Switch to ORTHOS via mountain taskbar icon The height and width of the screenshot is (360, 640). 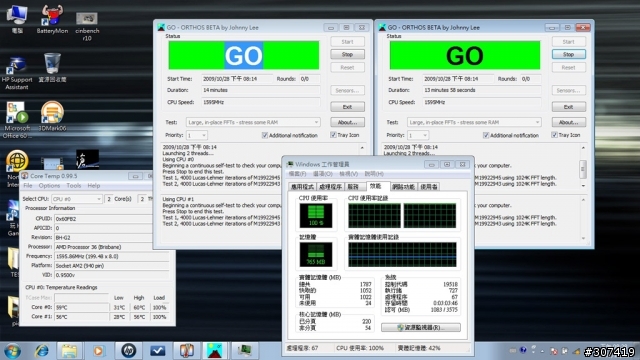(x=215, y=351)
